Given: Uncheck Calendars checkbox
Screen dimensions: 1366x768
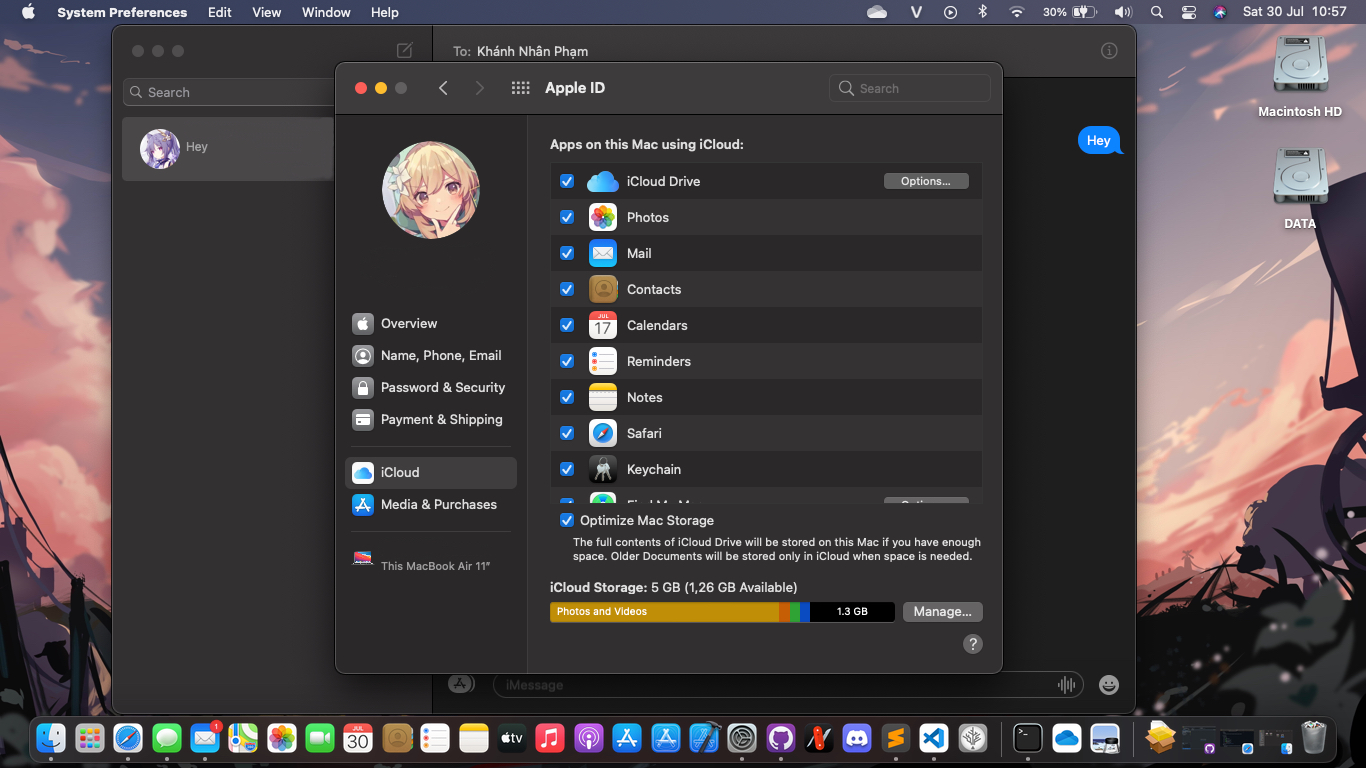Looking at the screenshot, I should click(567, 325).
